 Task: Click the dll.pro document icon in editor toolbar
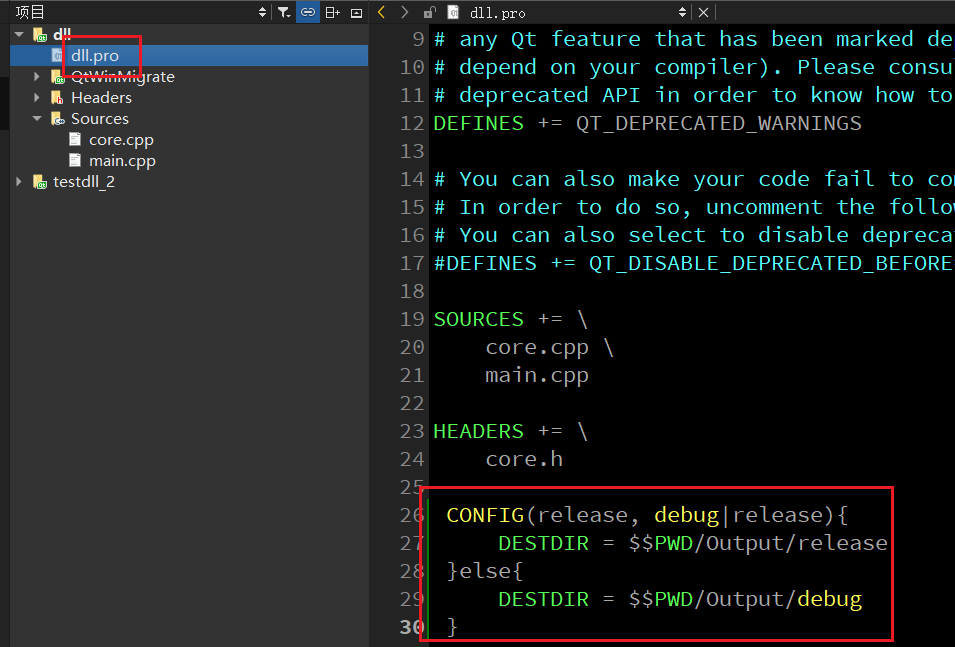click(453, 12)
